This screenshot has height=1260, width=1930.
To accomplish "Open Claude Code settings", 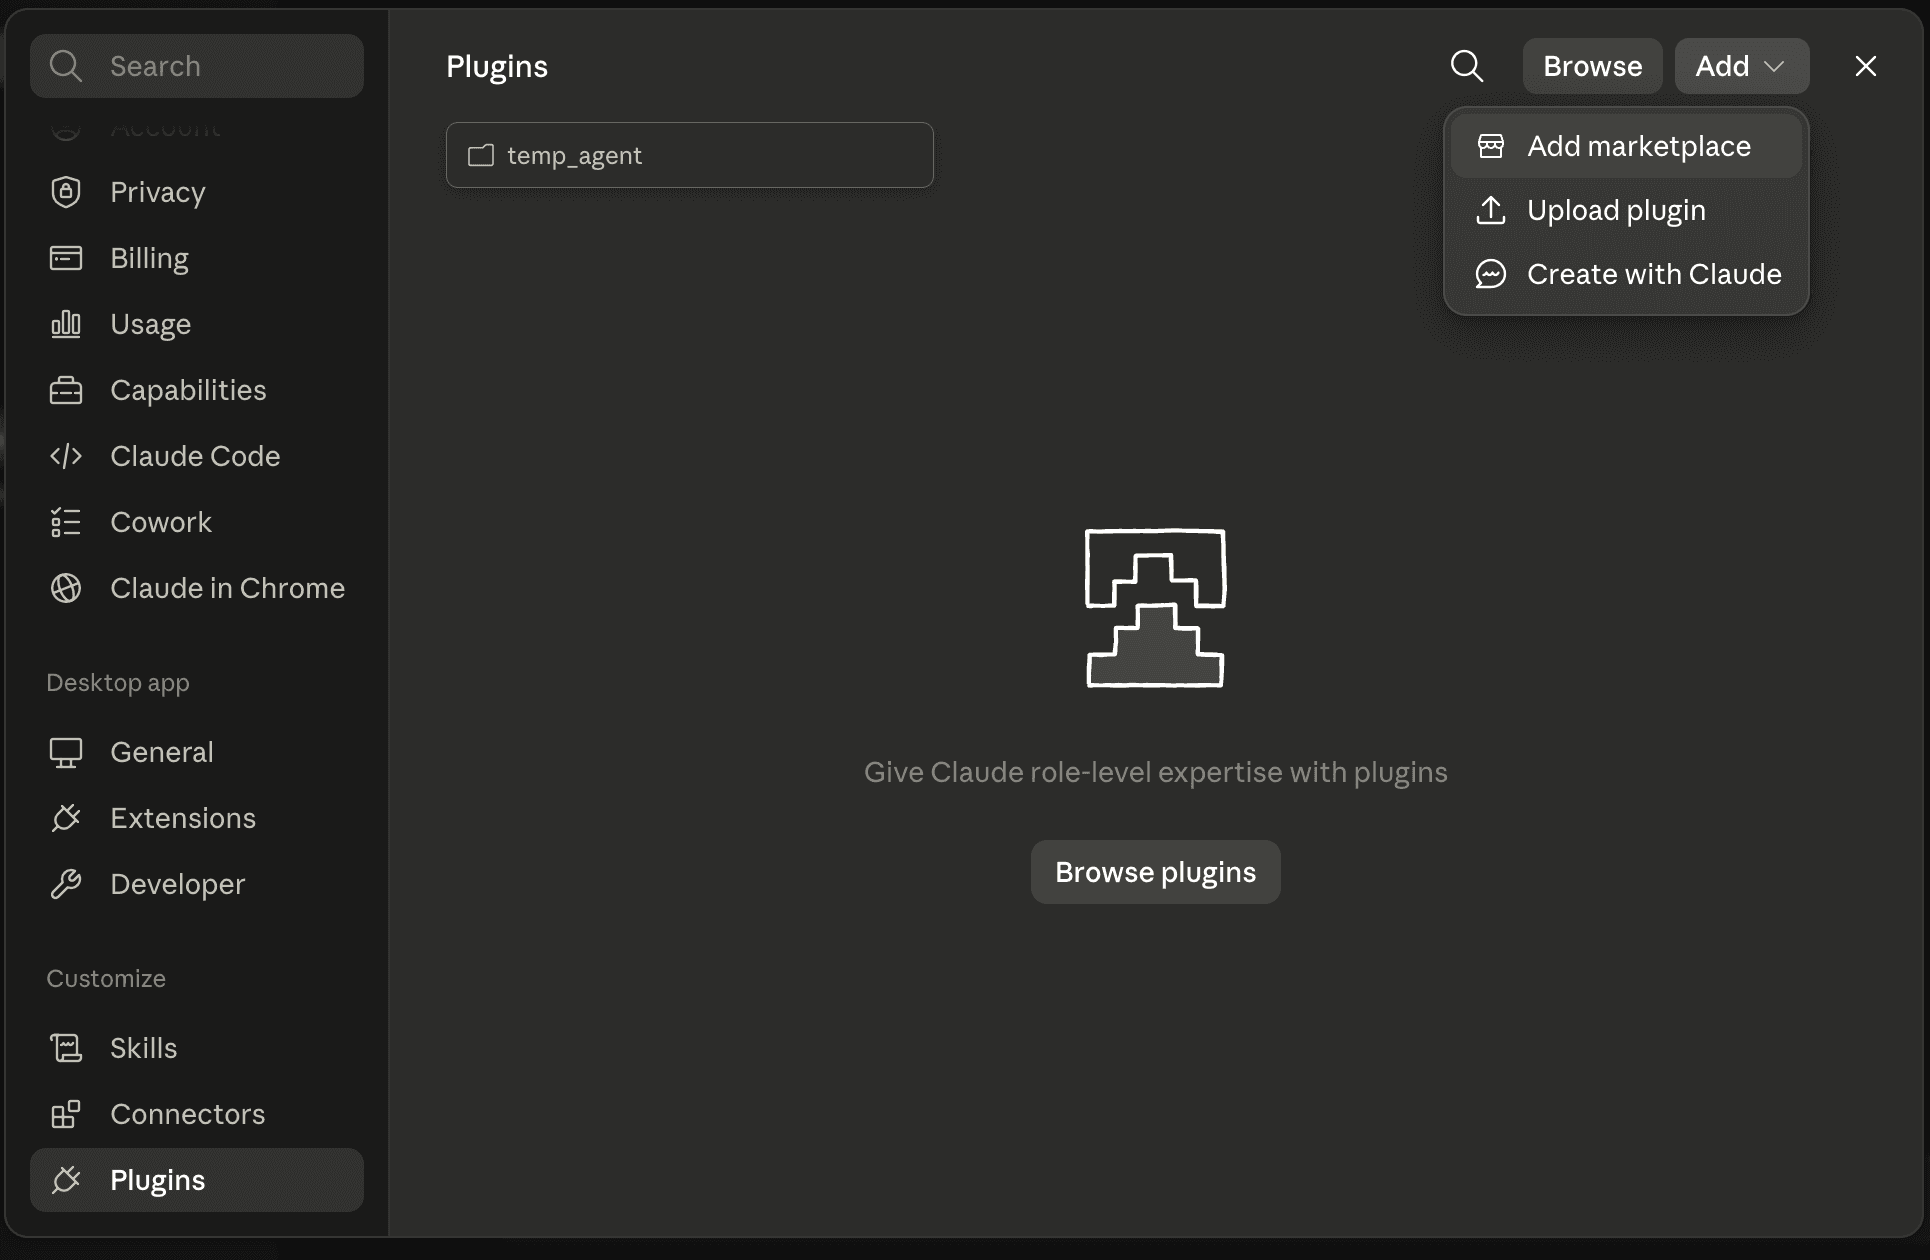I will click(x=197, y=456).
